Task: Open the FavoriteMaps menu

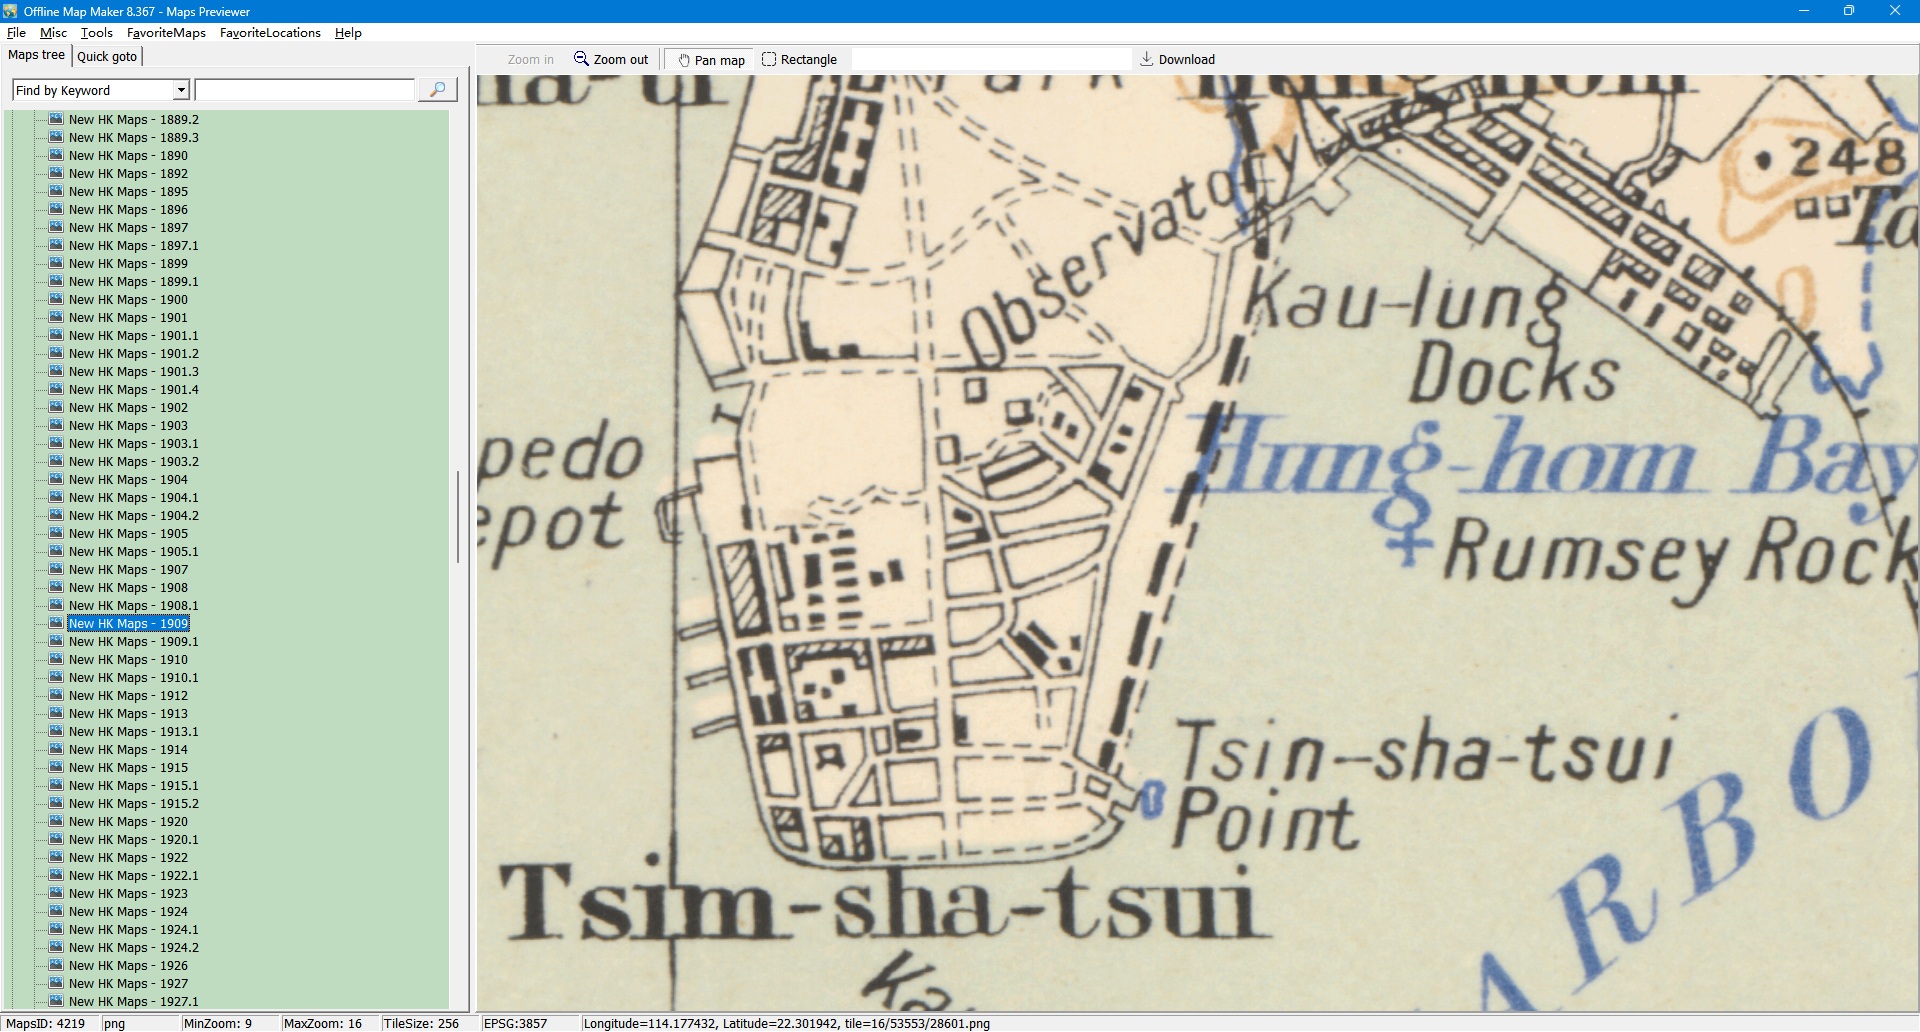Action: 166,33
